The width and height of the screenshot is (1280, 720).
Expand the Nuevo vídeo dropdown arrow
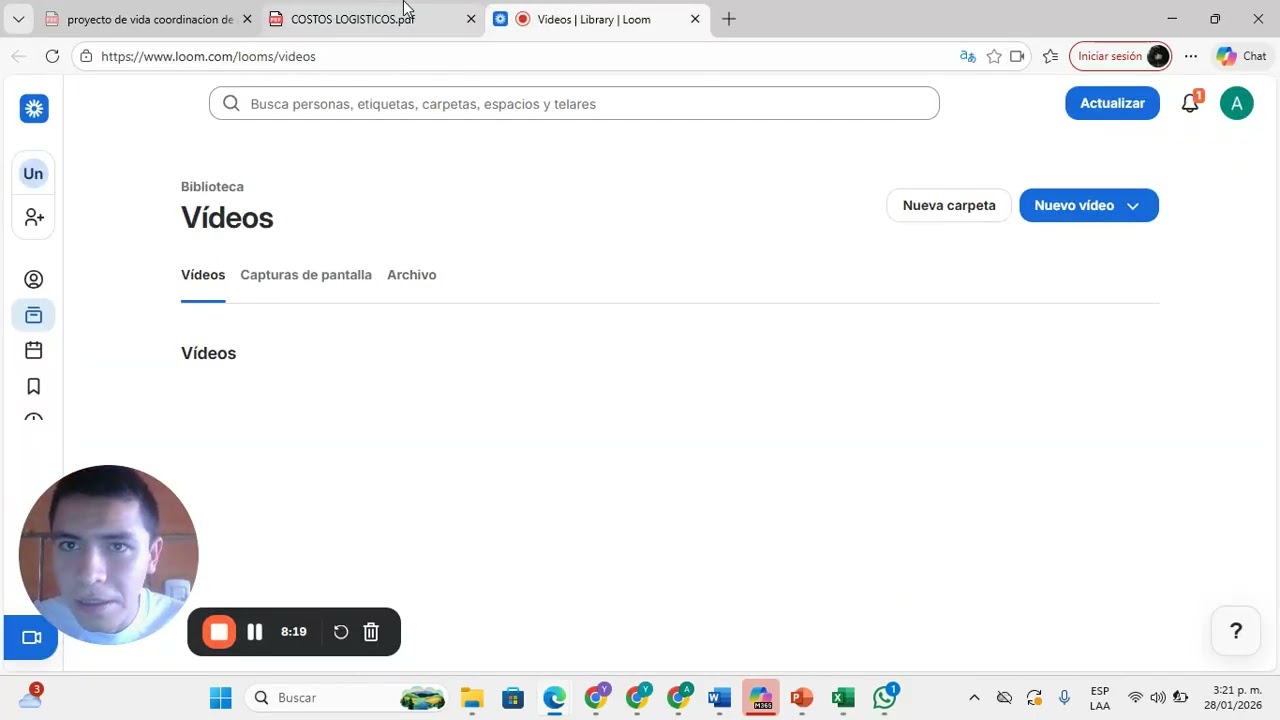(1133, 206)
